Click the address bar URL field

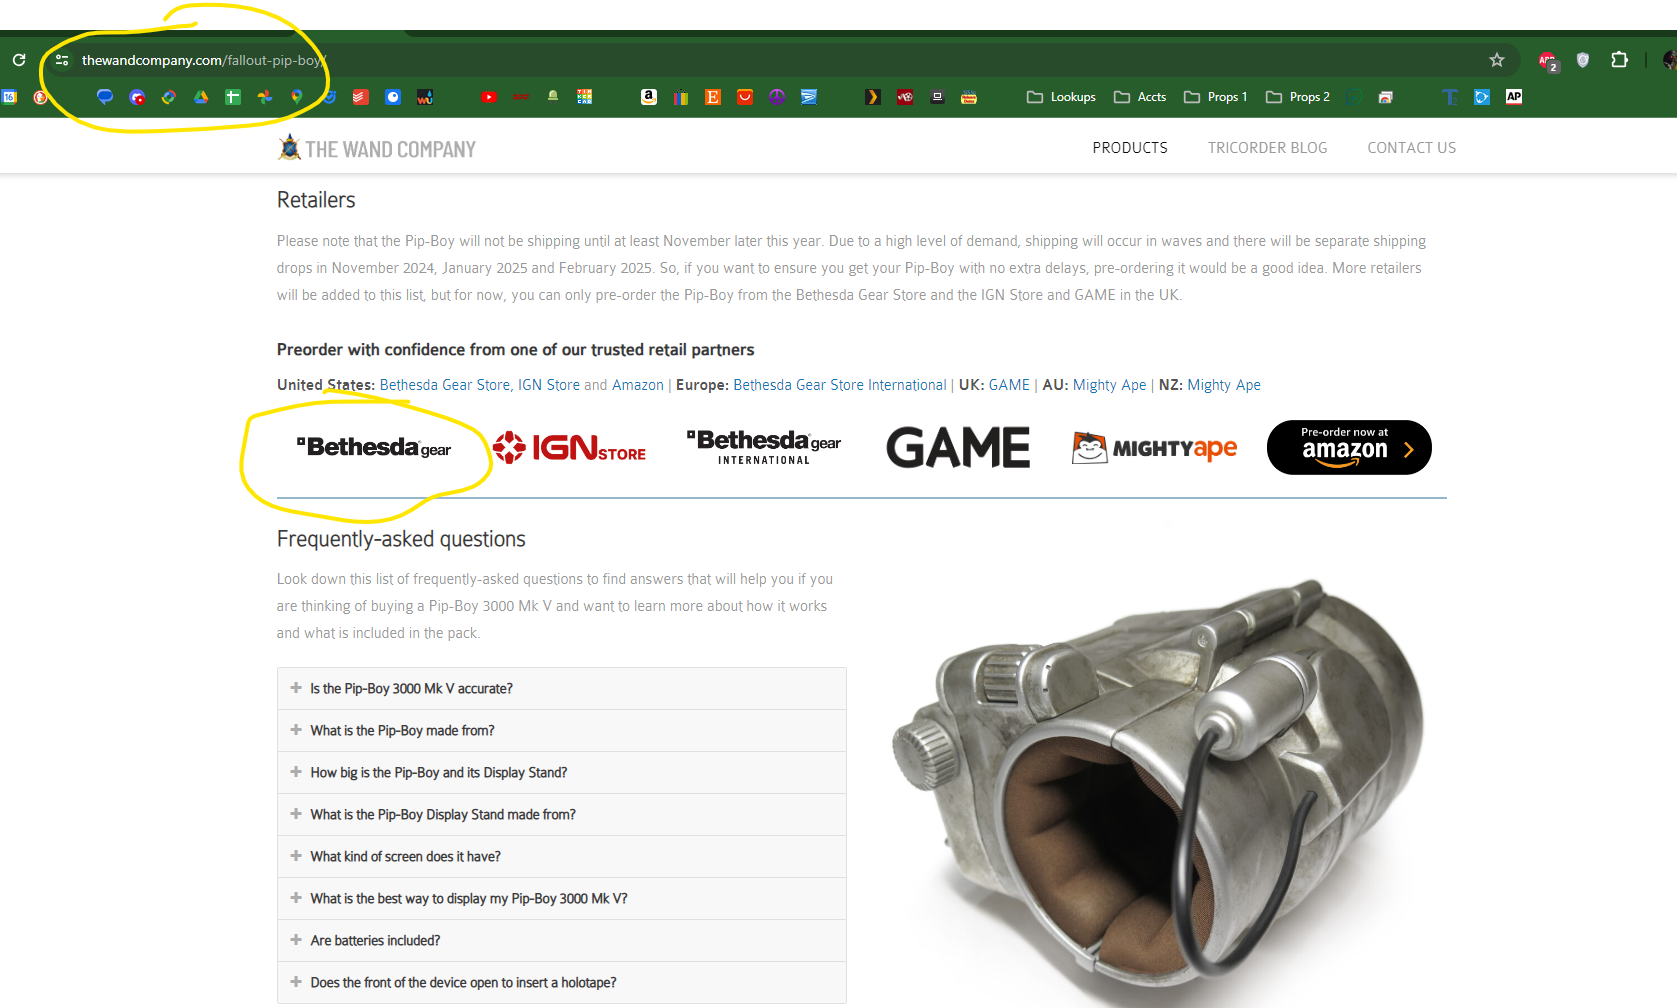tap(780, 60)
